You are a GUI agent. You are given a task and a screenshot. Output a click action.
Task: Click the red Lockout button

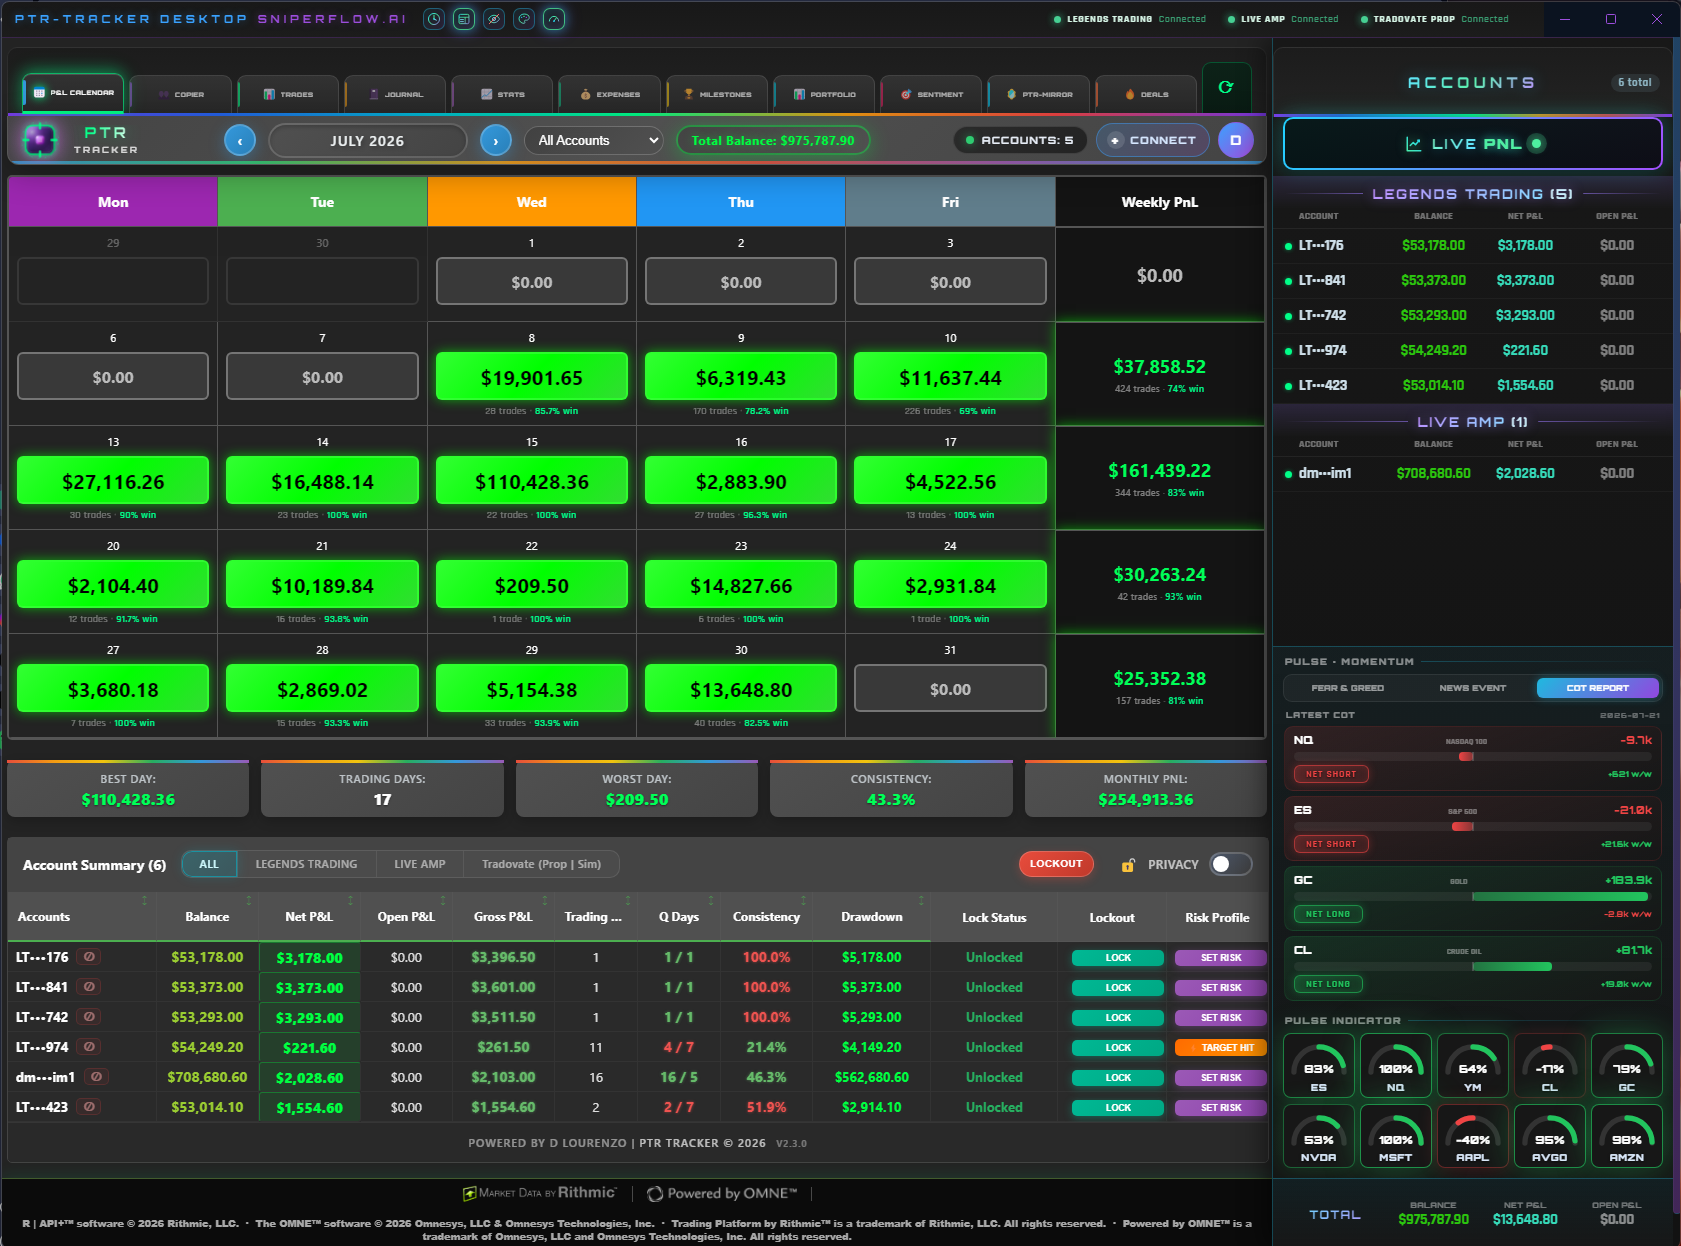pyautogui.click(x=1056, y=863)
